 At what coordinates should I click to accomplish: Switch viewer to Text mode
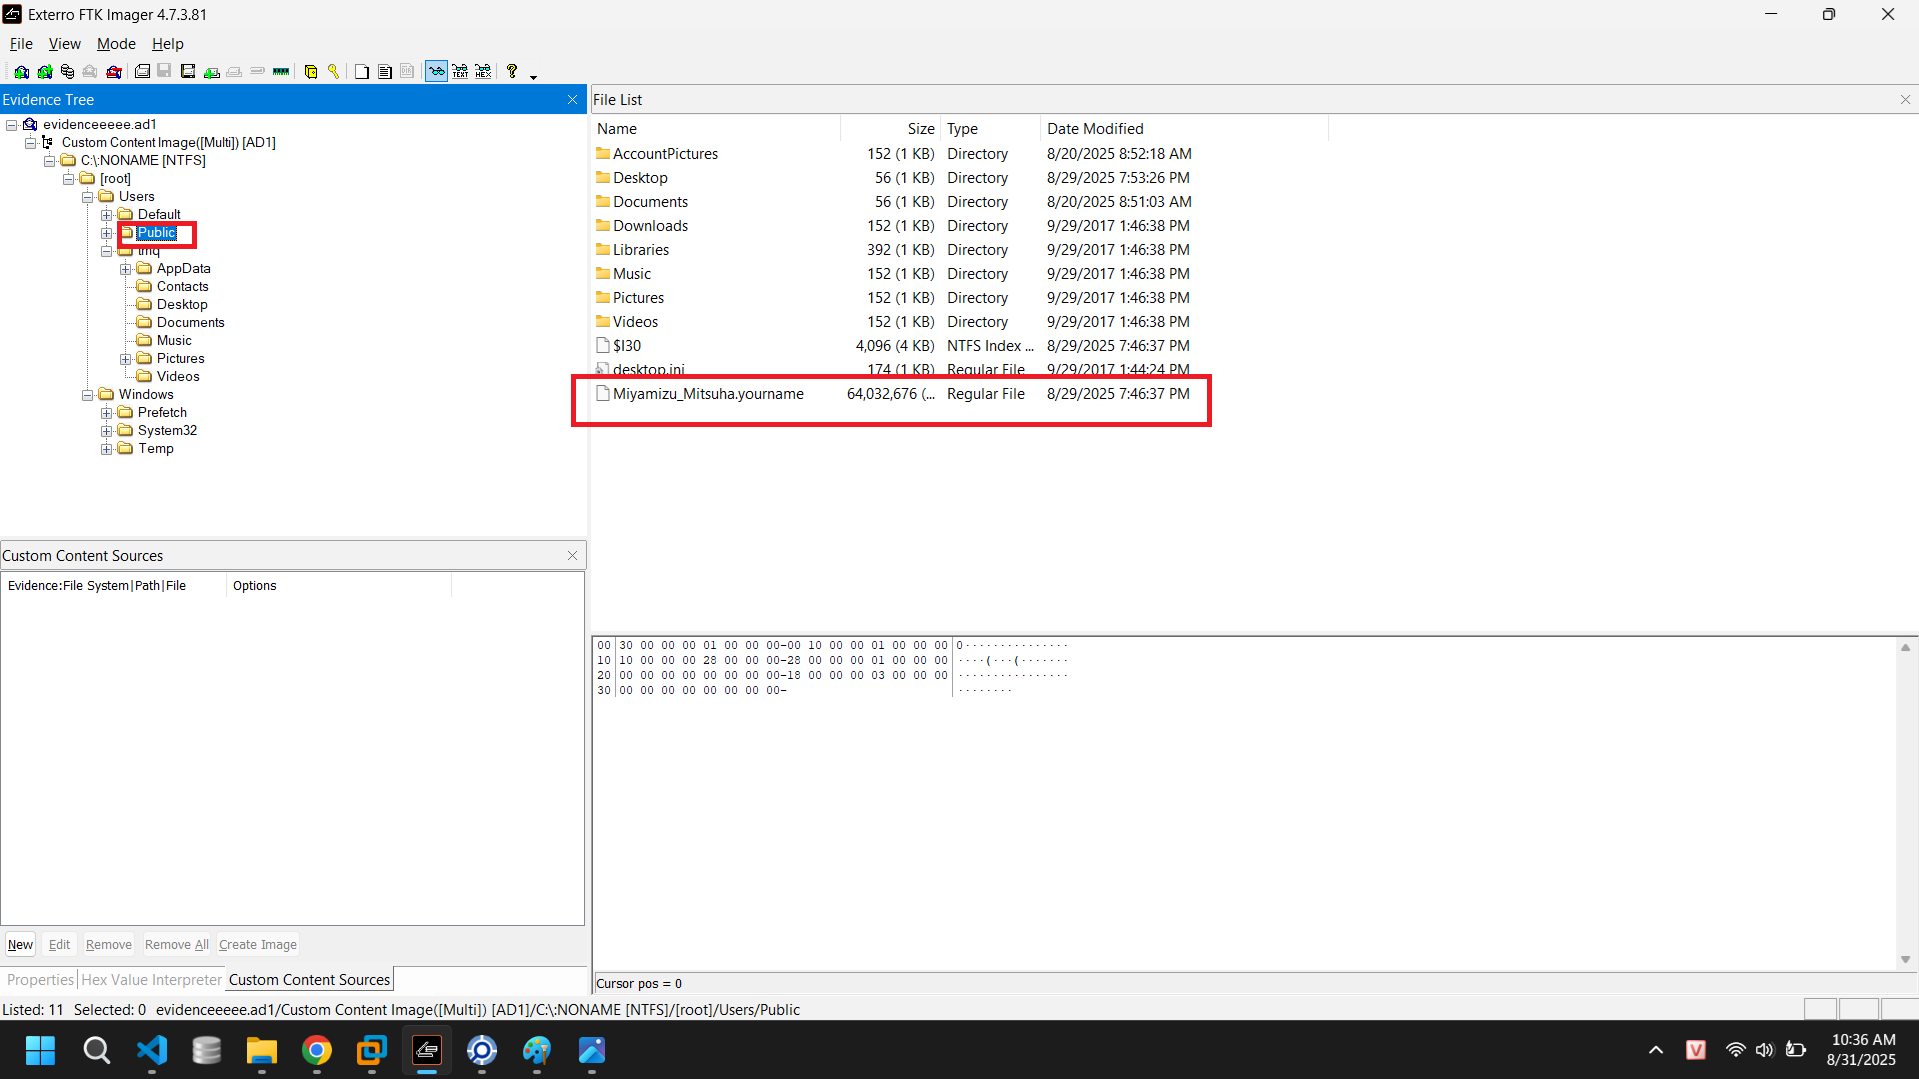[x=460, y=72]
